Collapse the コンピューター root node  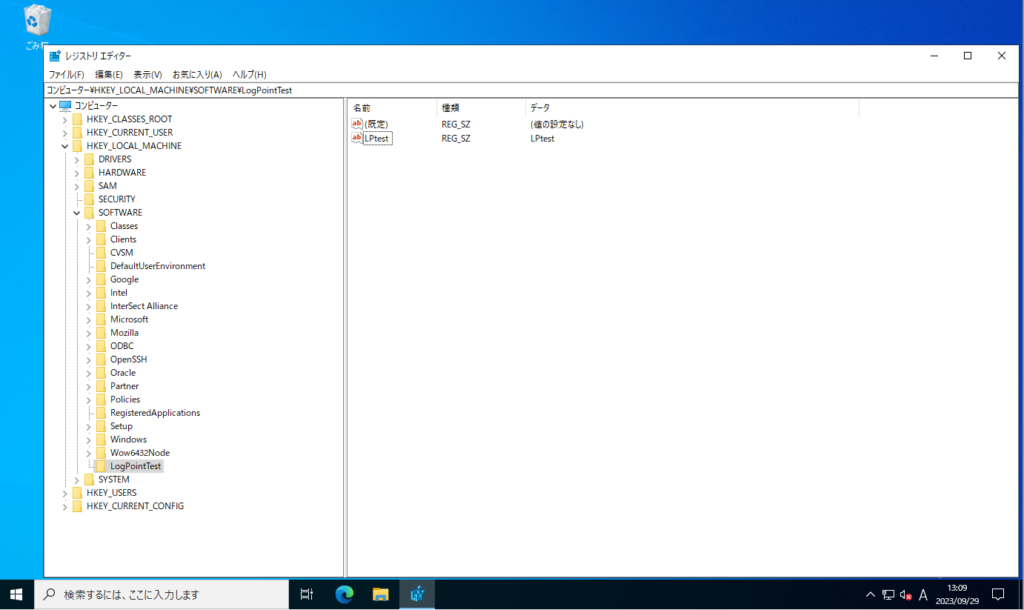point(53,106)
